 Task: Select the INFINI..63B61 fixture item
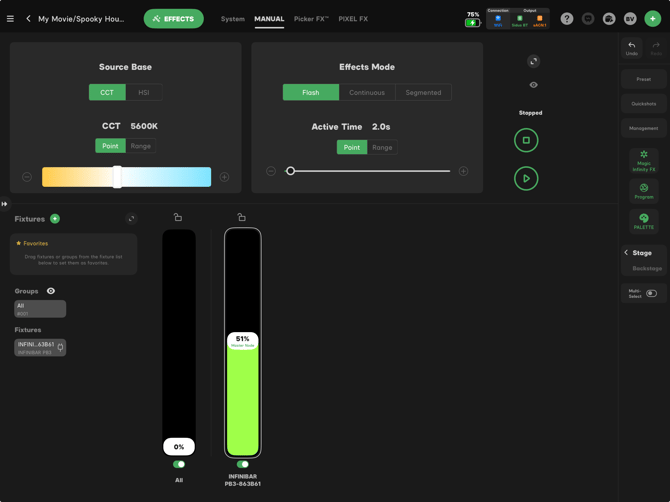(x=40, y=347)
